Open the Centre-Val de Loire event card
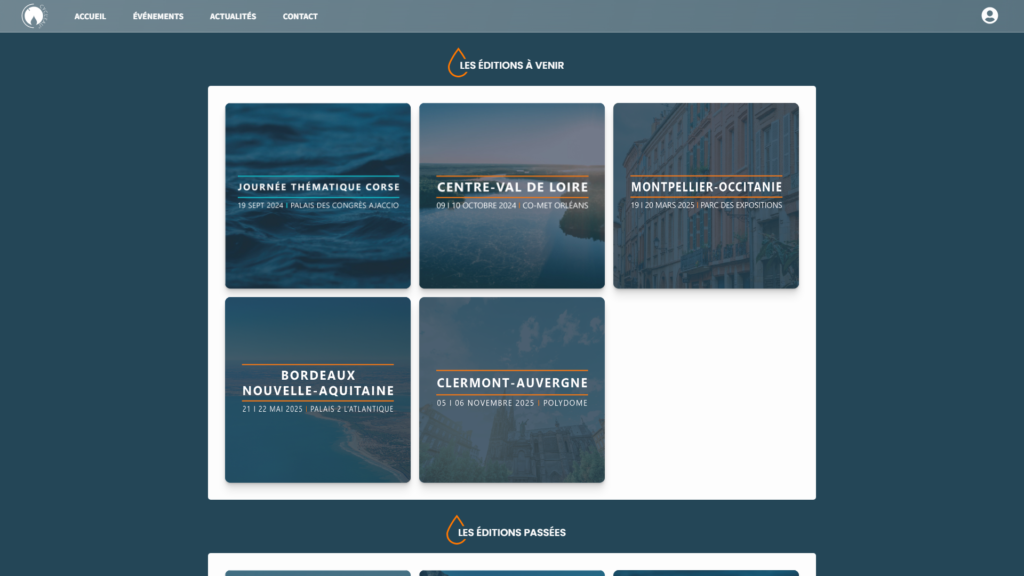 (512, 195)
